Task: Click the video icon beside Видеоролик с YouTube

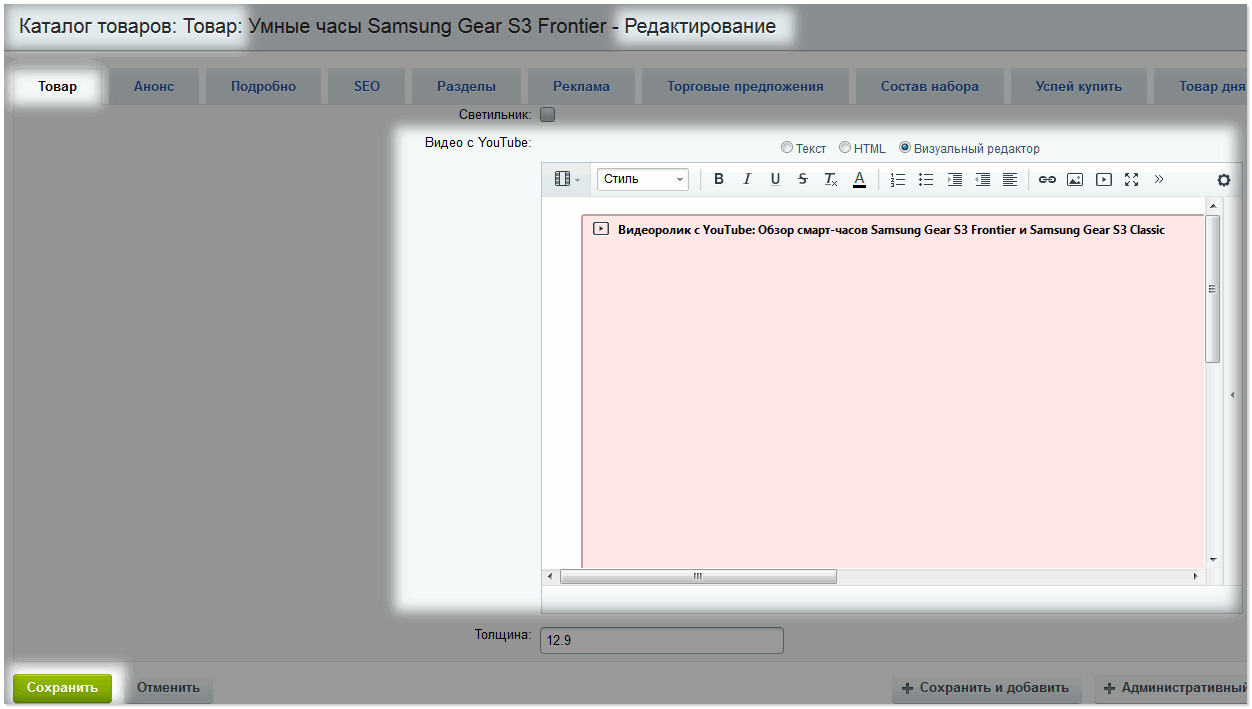Action: coord(601,229)
